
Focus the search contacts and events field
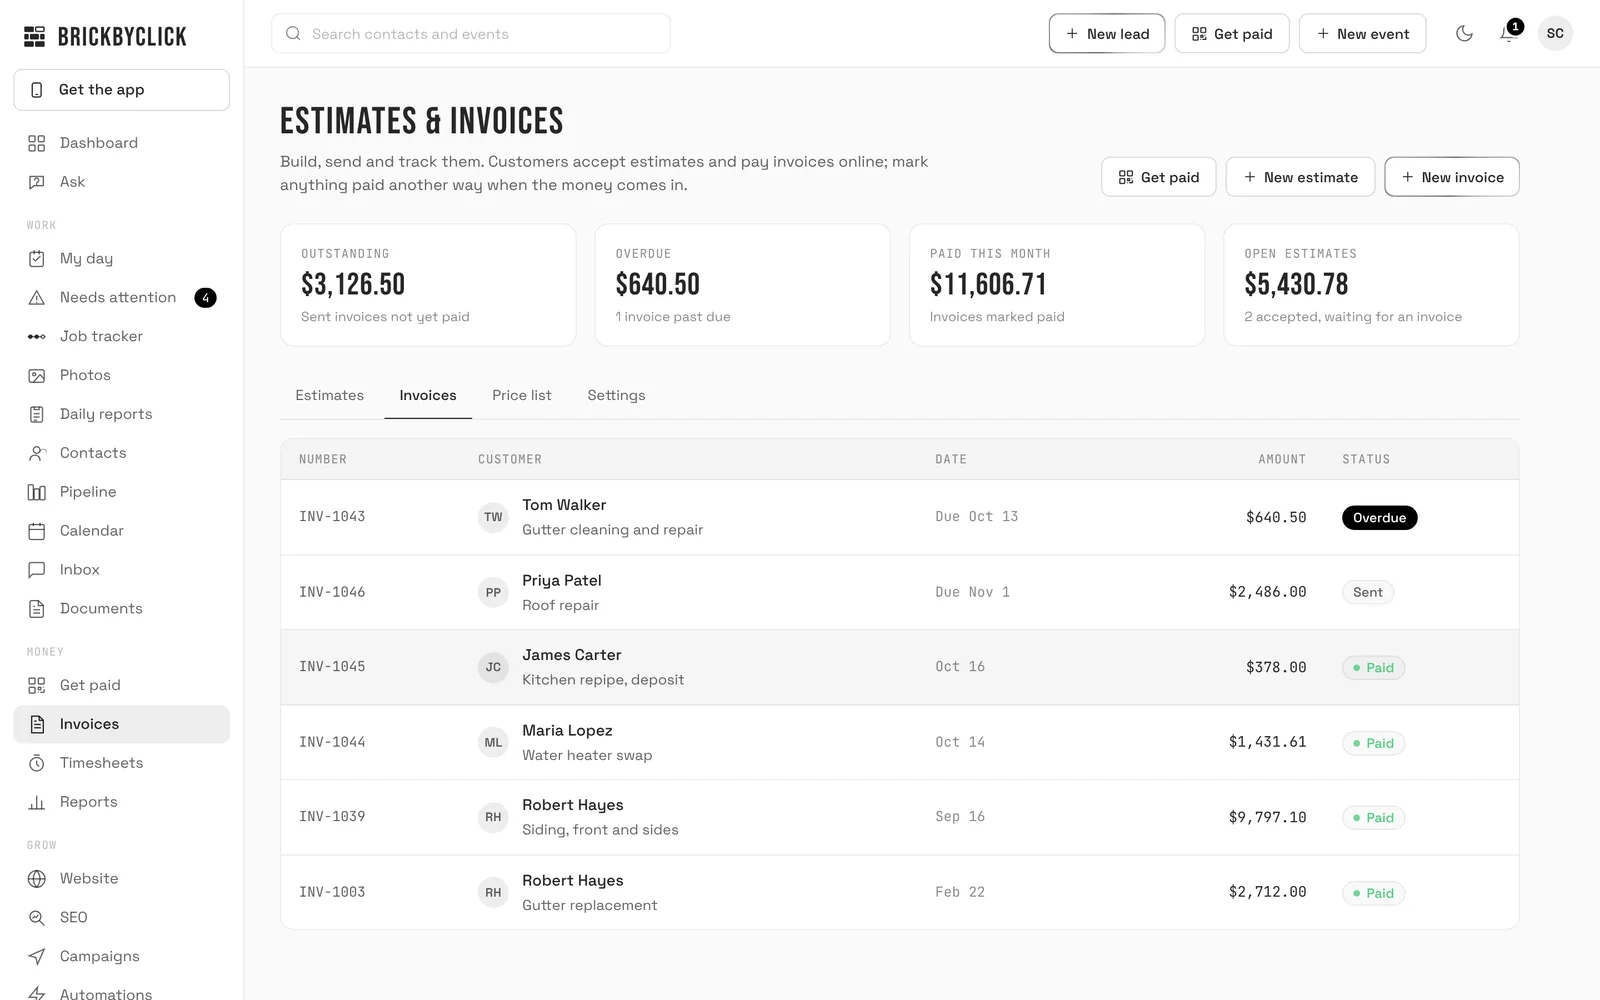(x=471, y=34)
